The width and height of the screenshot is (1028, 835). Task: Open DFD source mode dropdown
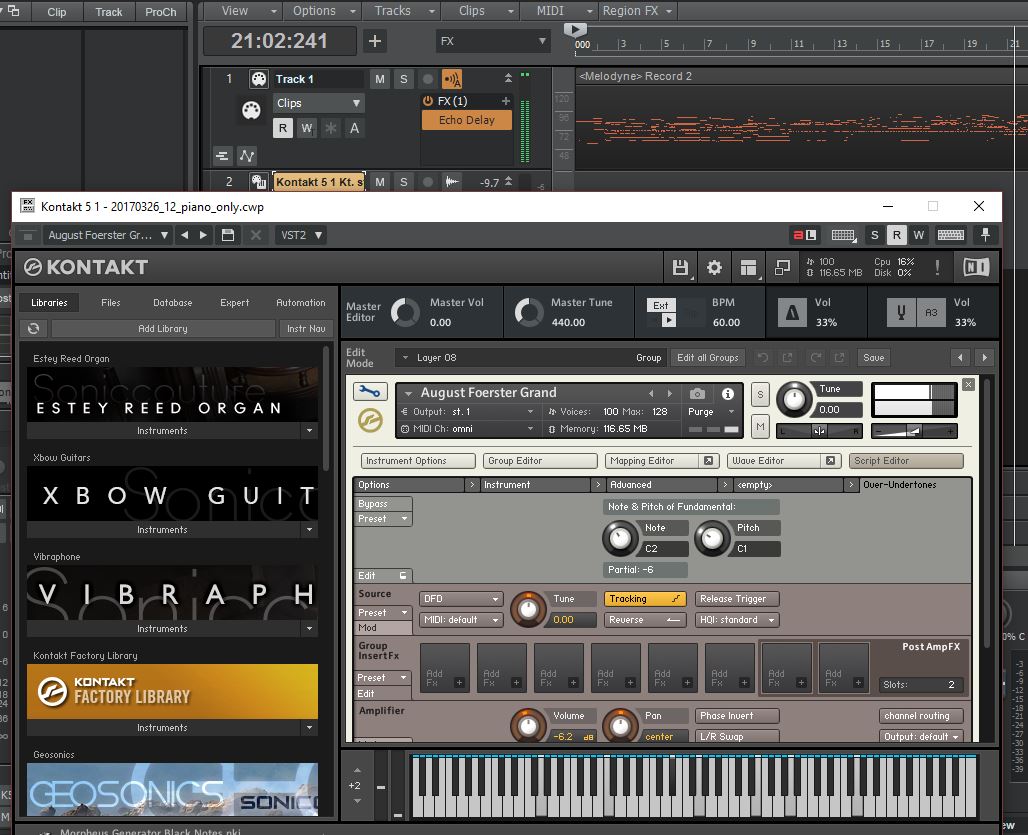pyautogui.click(x=461, y=599)
